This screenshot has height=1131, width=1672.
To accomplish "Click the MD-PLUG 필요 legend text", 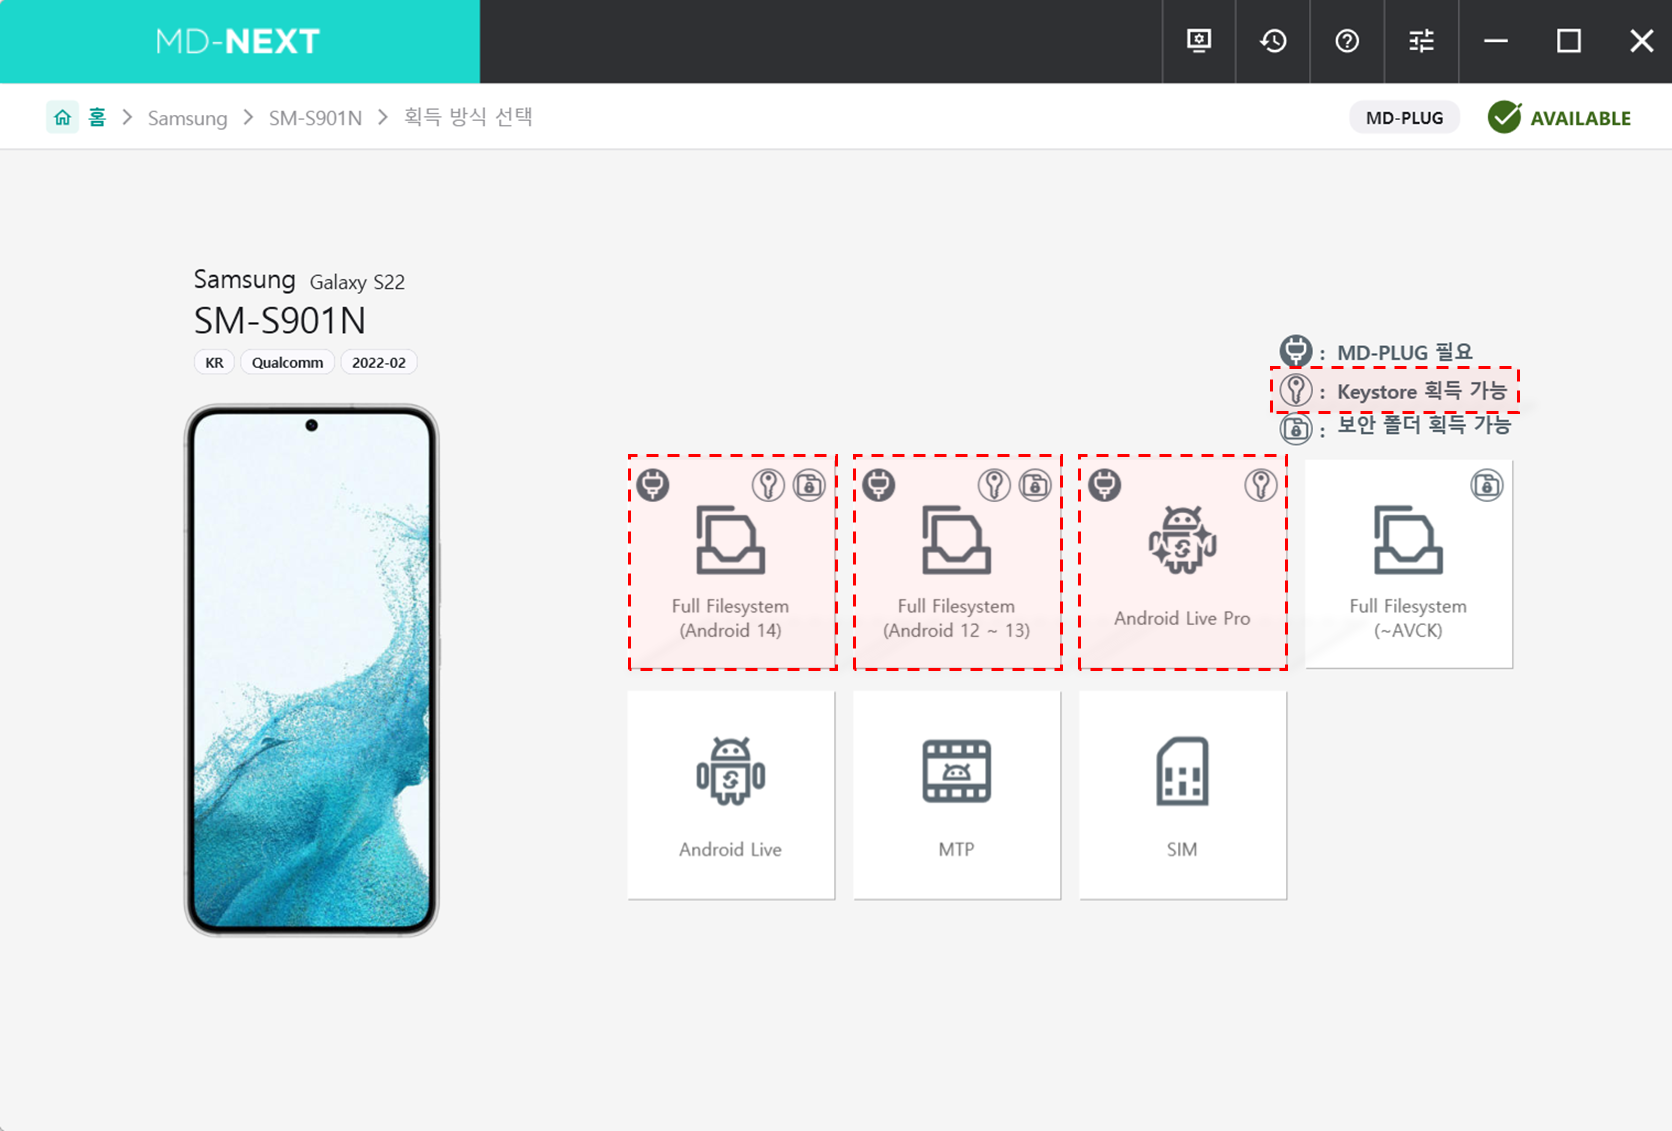I will coord(1405,352).
